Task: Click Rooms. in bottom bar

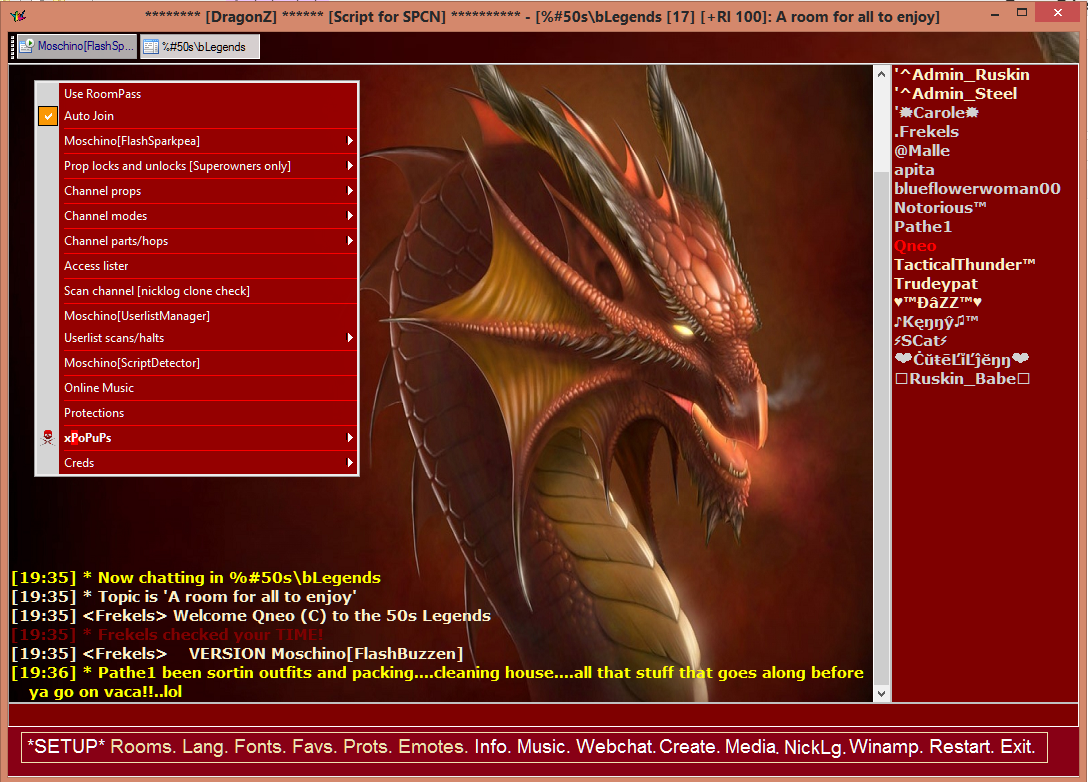Action: tap(142, 747)
